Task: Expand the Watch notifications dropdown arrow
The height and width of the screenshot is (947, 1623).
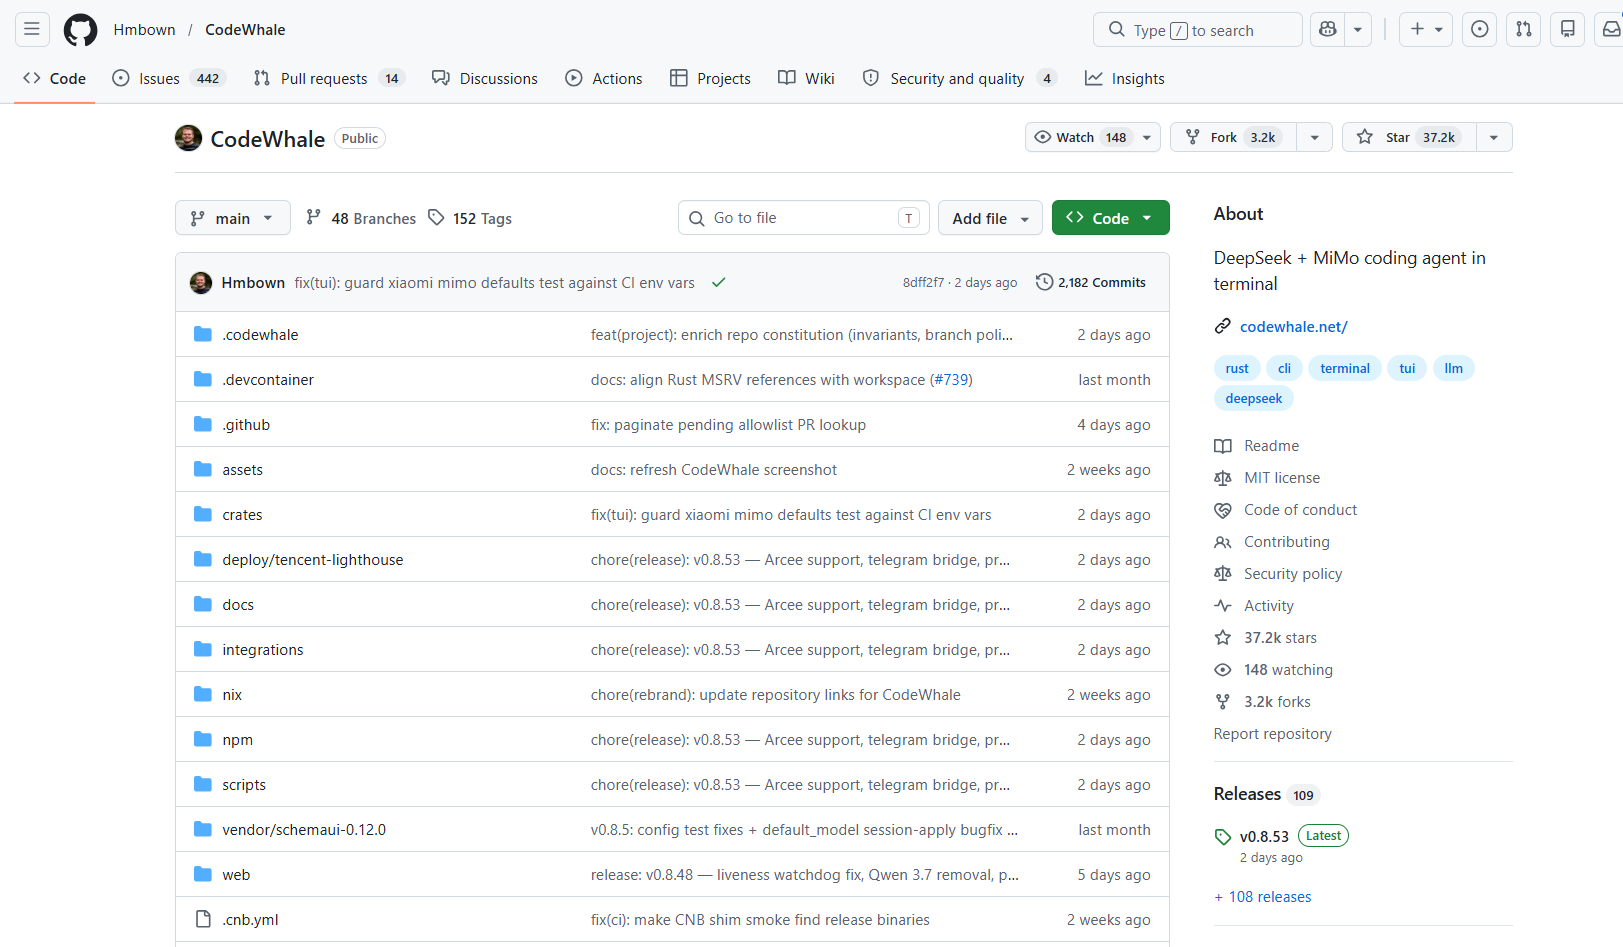Action: pyautogui.click(x=1147, y=137)
